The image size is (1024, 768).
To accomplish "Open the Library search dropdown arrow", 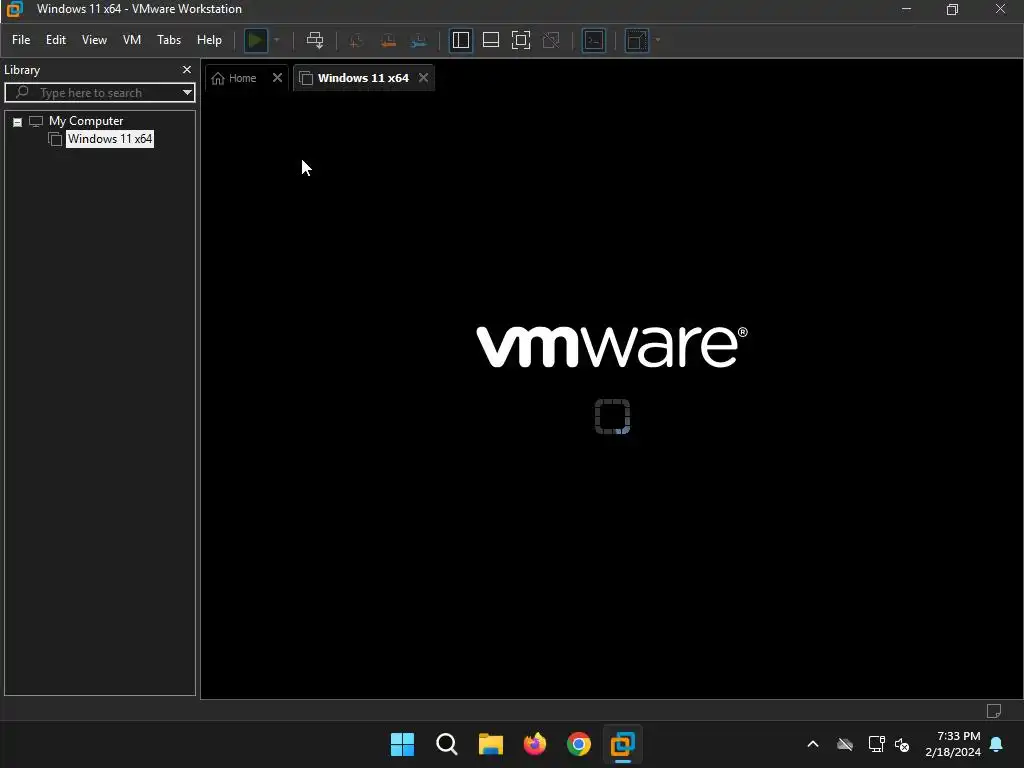I will (187, 93).
